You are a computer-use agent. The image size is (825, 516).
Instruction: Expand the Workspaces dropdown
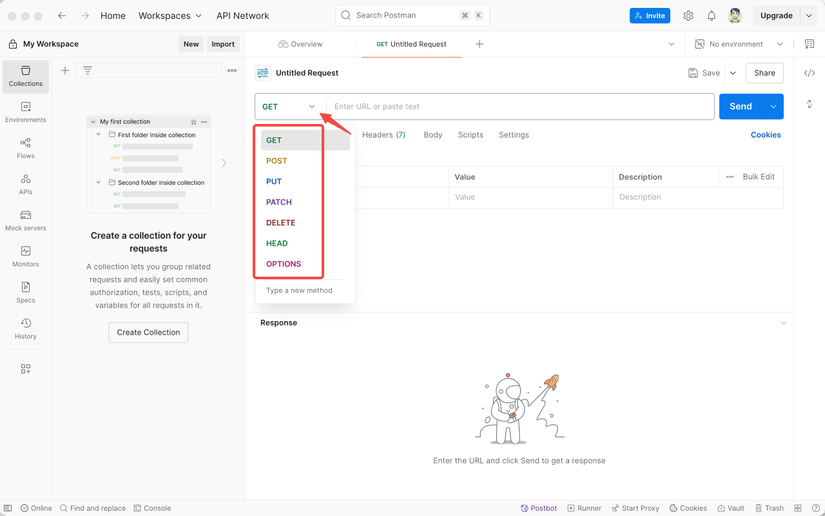pos(169,16)
